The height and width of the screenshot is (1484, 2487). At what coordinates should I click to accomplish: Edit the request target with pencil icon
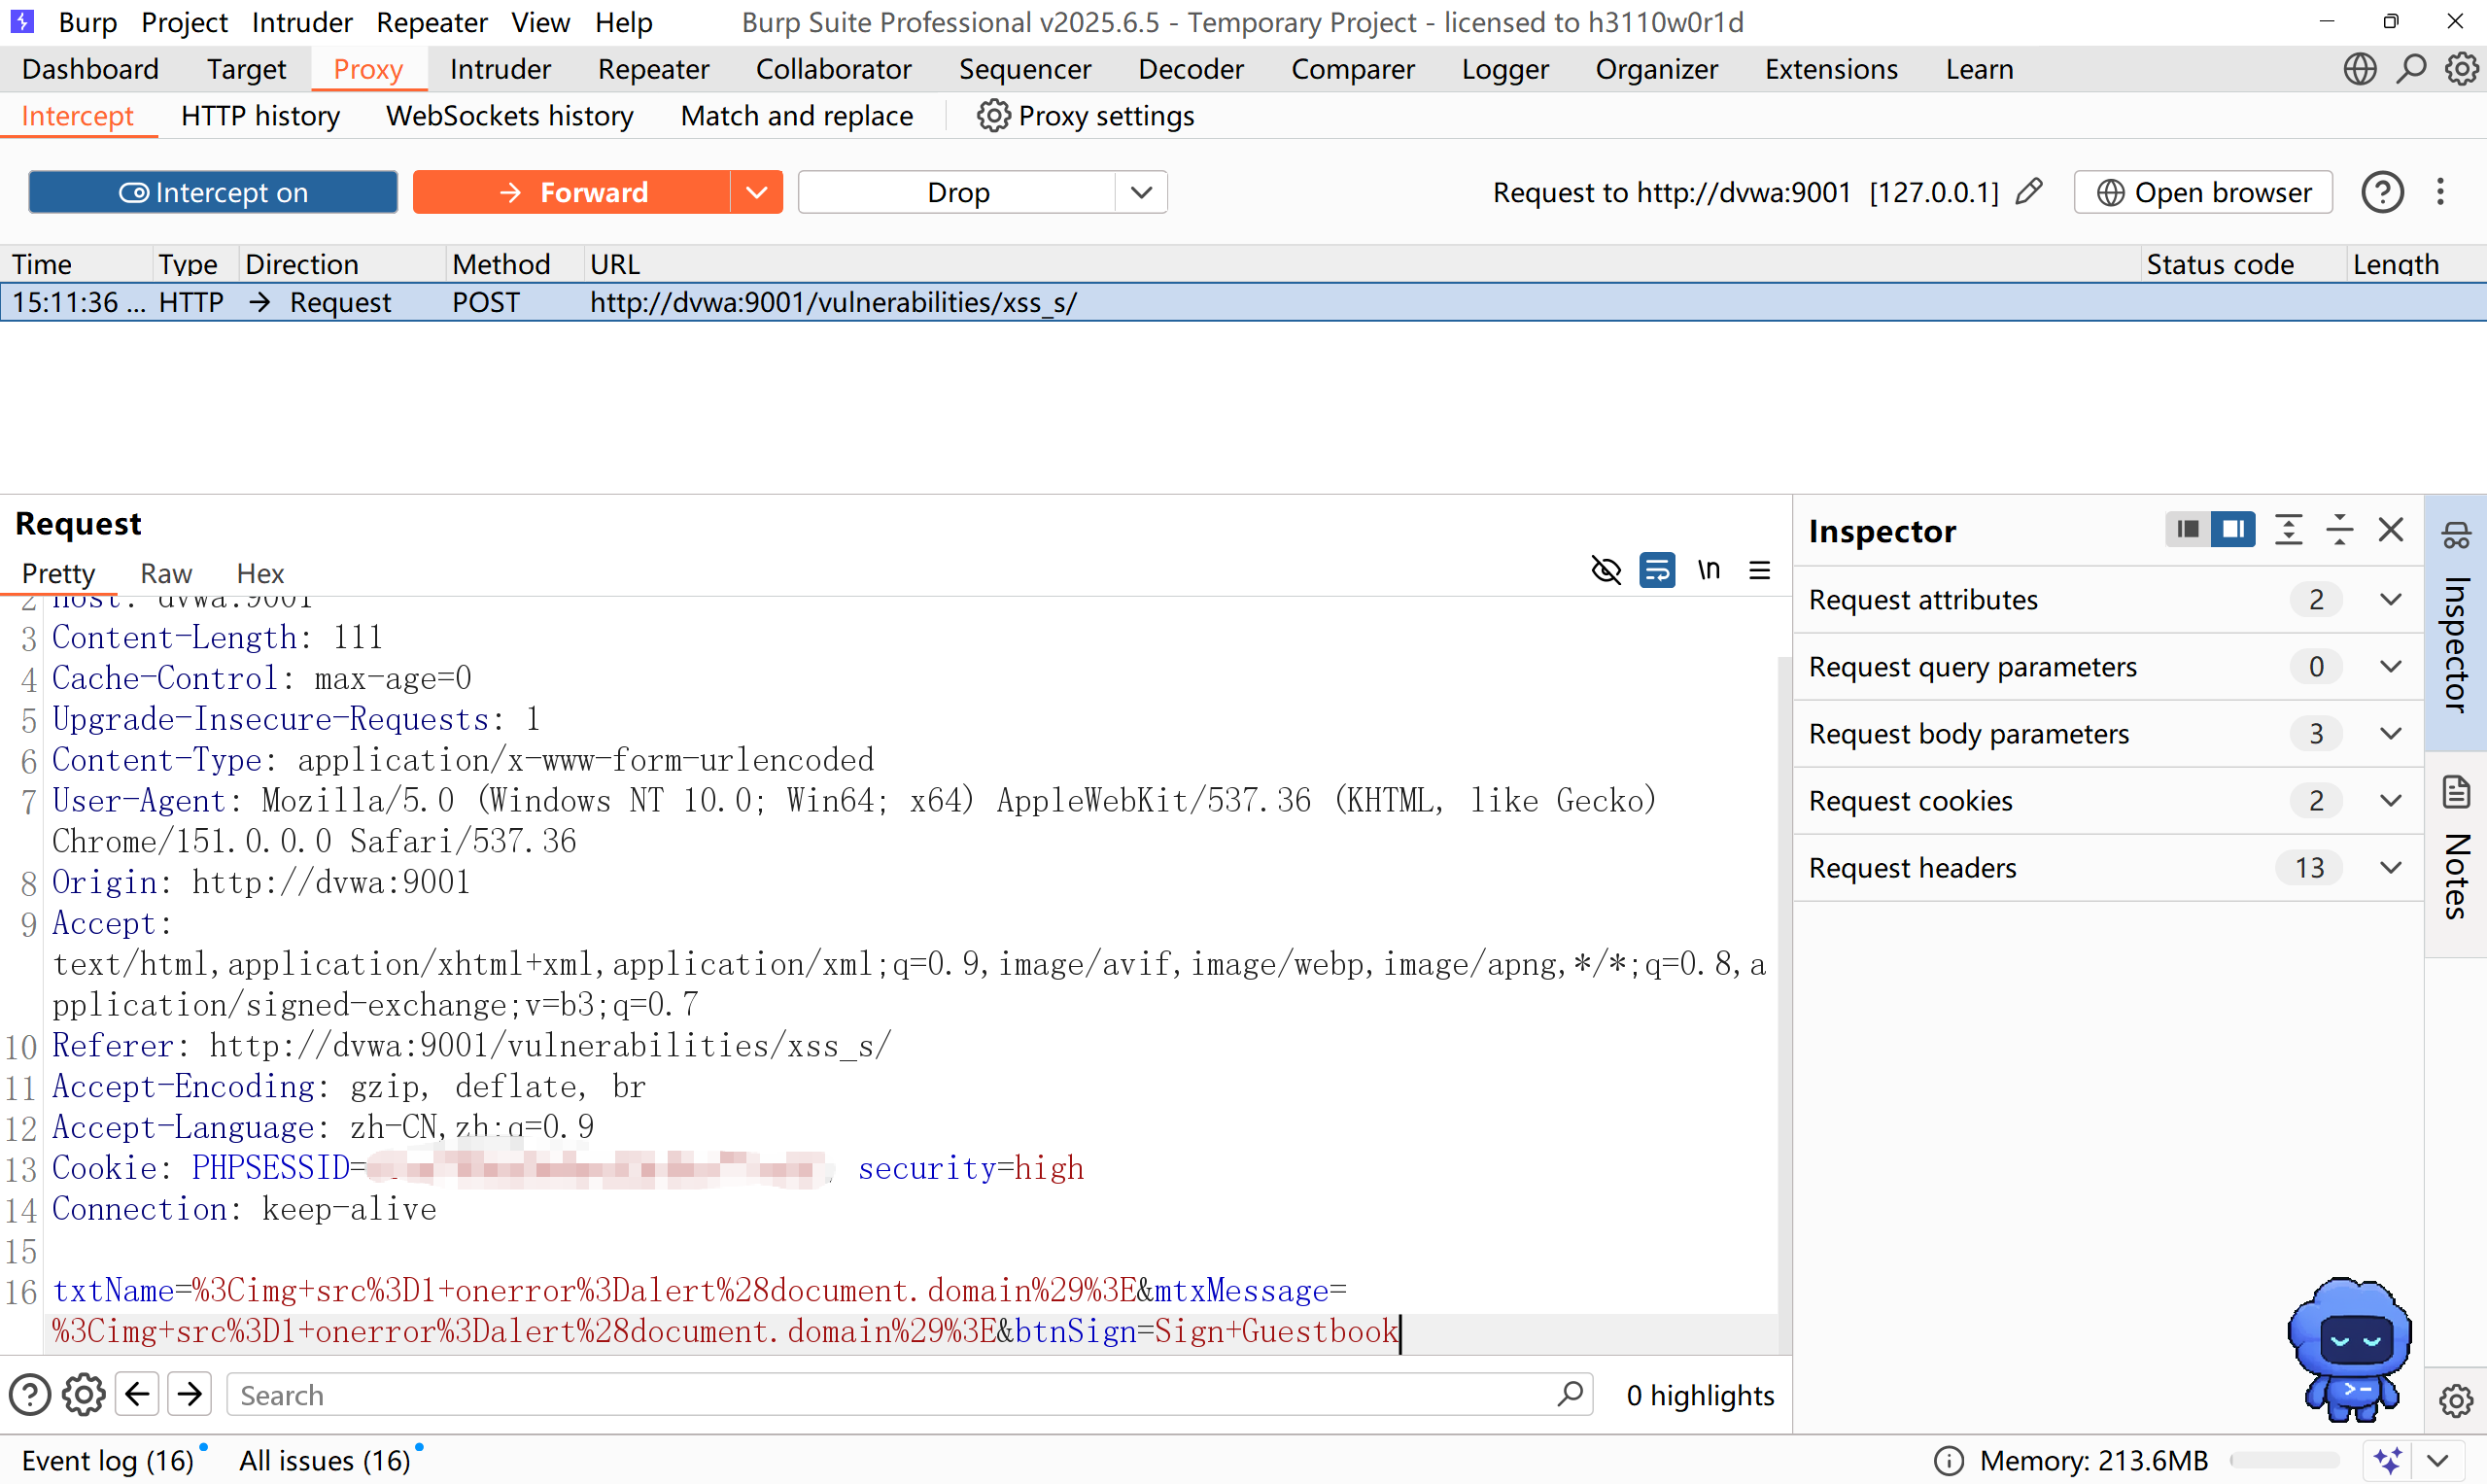[2029, 191]
